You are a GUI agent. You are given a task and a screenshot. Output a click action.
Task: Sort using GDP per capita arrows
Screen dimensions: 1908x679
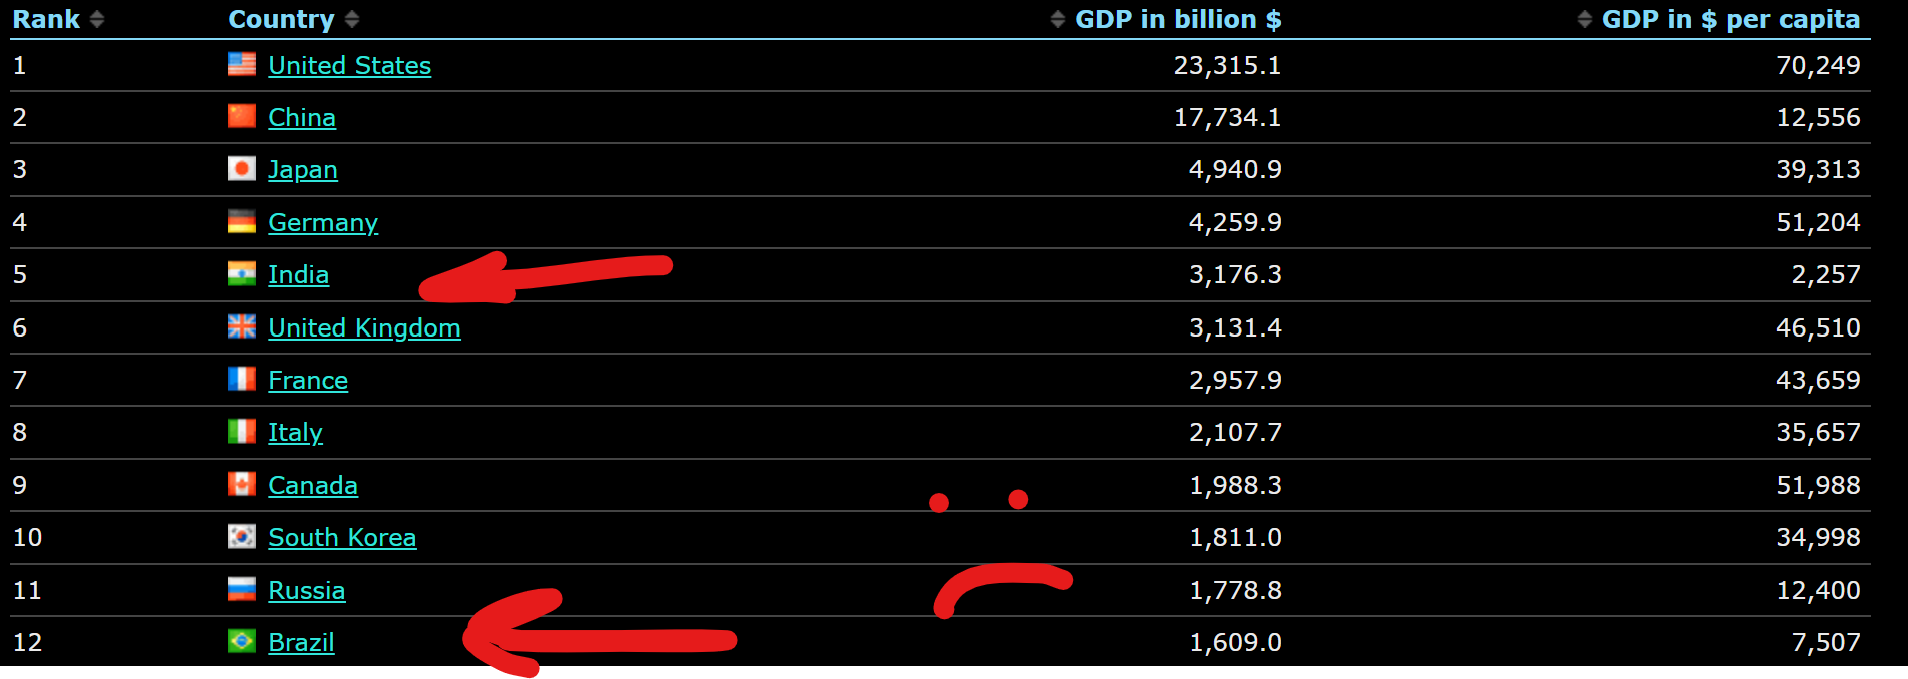(1584, 19)
